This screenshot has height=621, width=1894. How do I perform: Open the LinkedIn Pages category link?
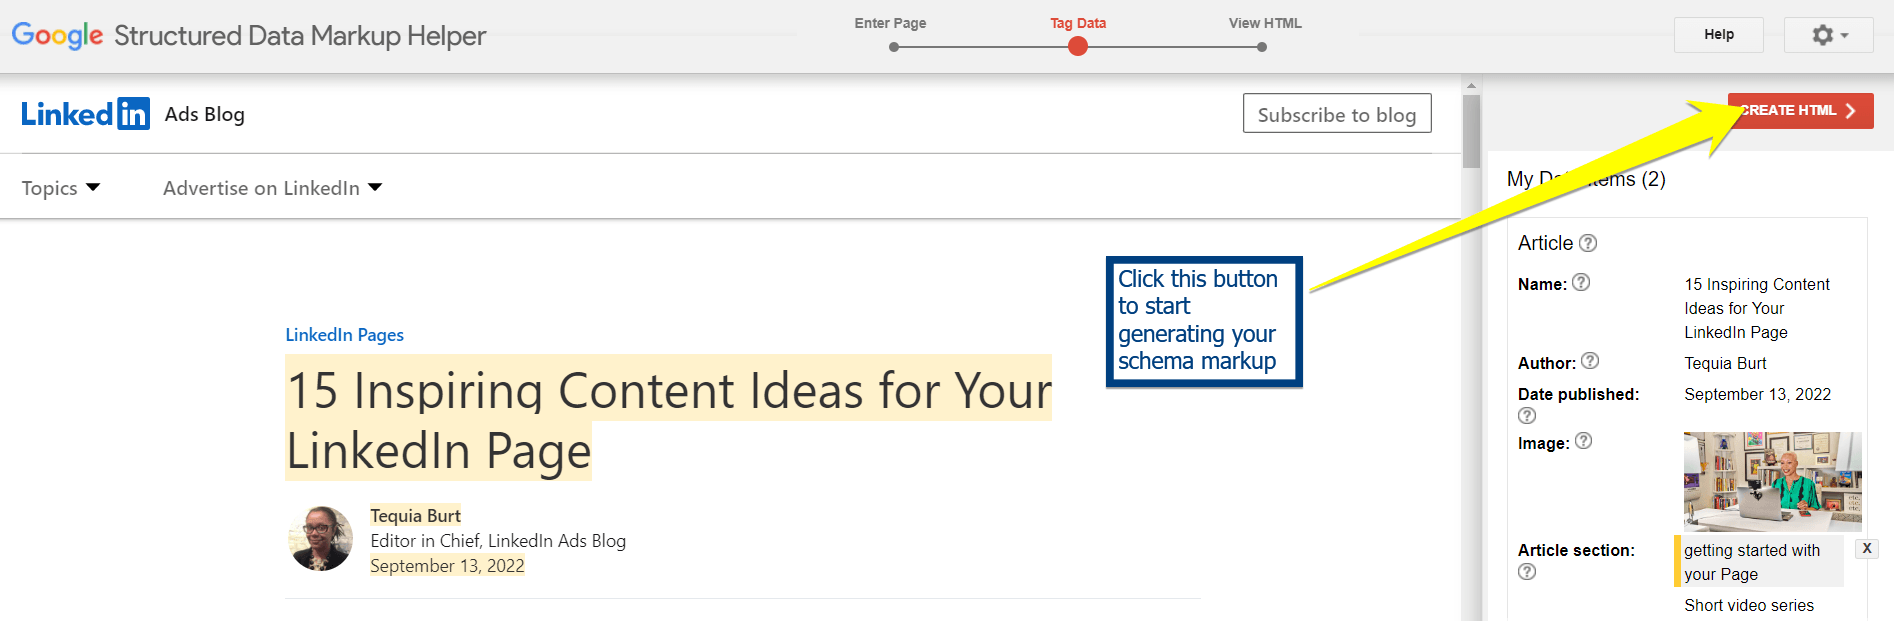[x=344, y=335]
